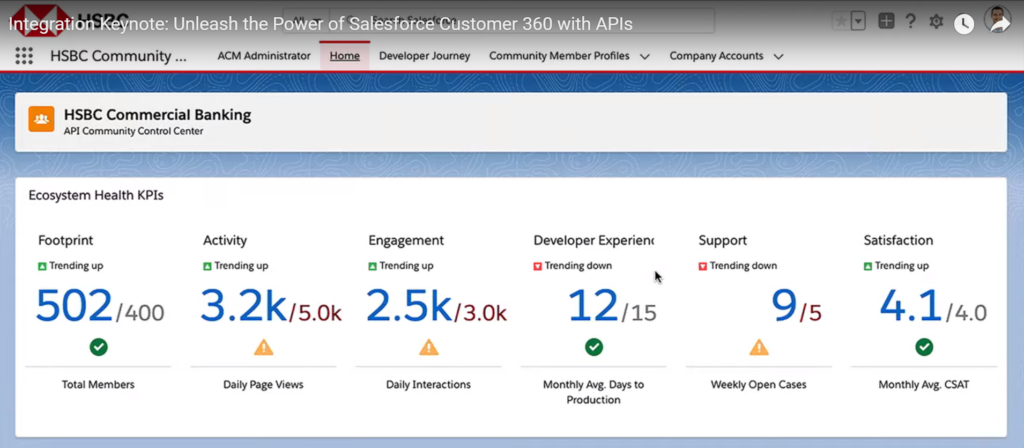Click the Daily Interactions label

click(428, 385)
